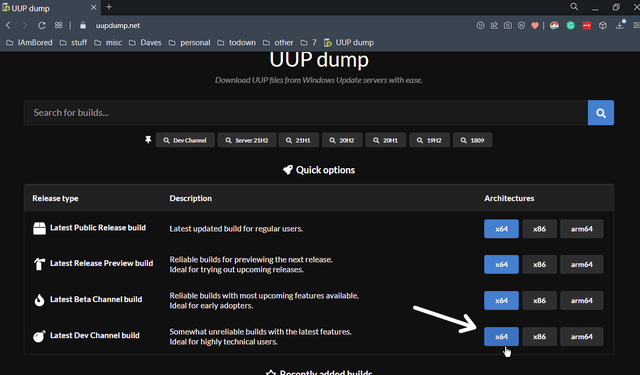Open the speed dial grid icon

(58, 25)
